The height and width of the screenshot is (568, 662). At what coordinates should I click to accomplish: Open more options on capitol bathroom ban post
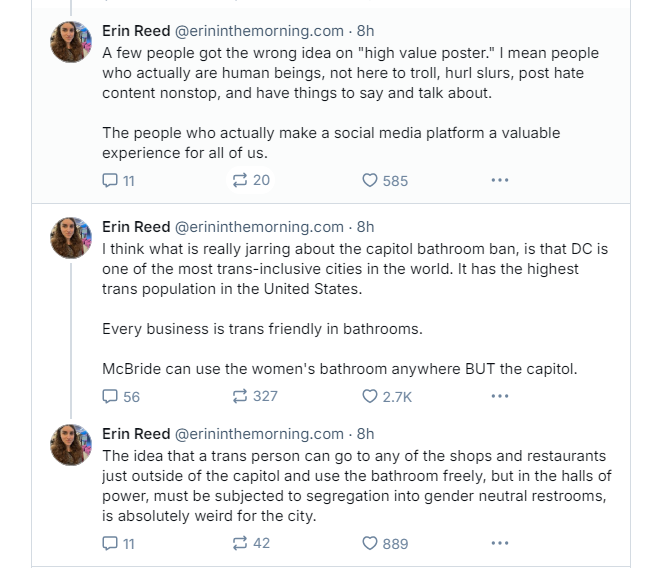499,396
